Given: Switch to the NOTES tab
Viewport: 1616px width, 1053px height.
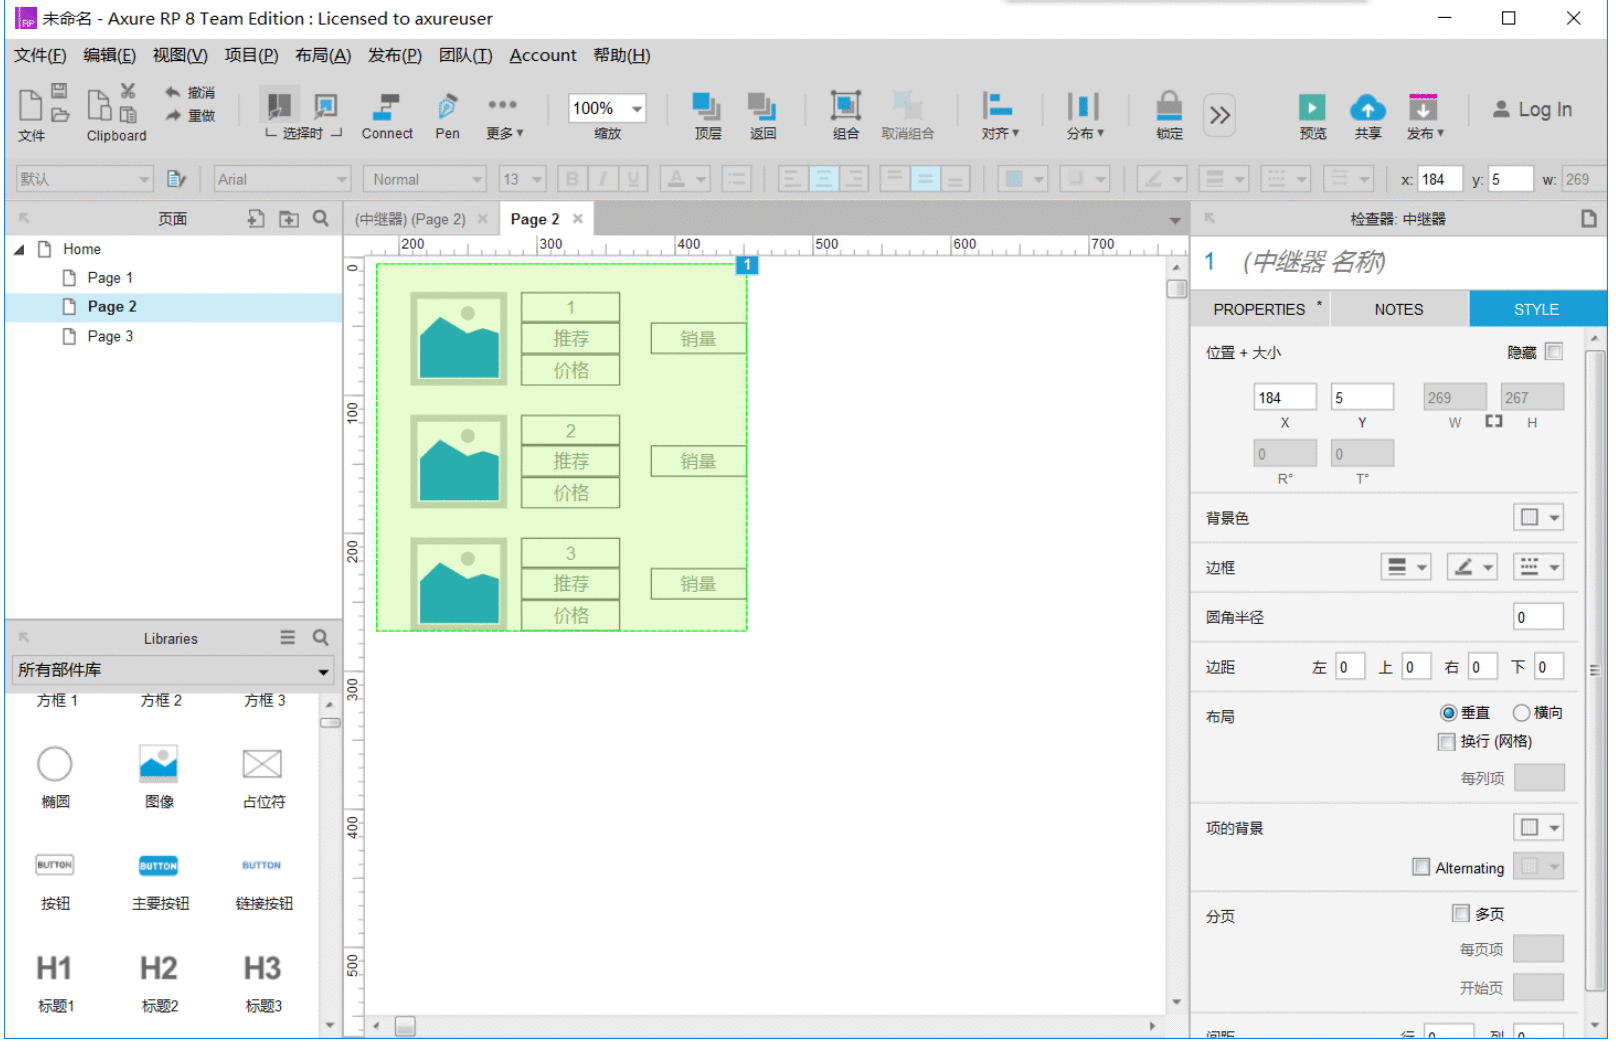Looking at the screenshot, I should pyautogui.click(x=1398, y=309).
